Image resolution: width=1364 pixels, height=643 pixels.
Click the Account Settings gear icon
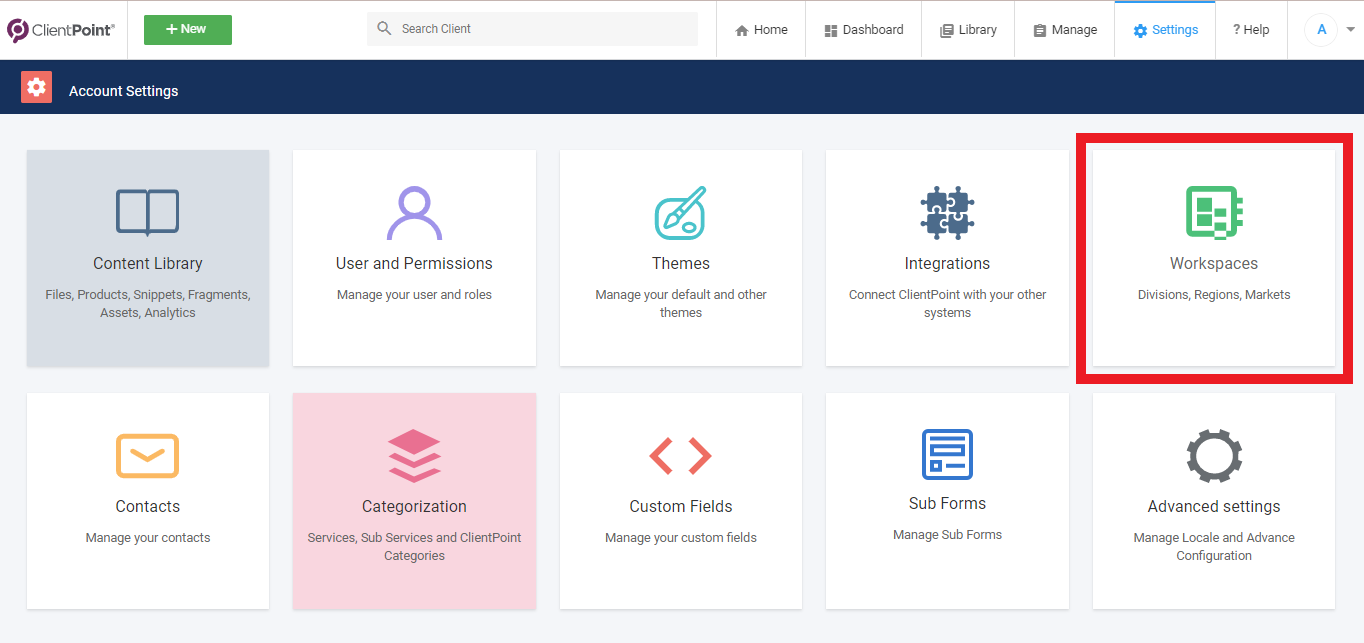click(x=37, y=88)
